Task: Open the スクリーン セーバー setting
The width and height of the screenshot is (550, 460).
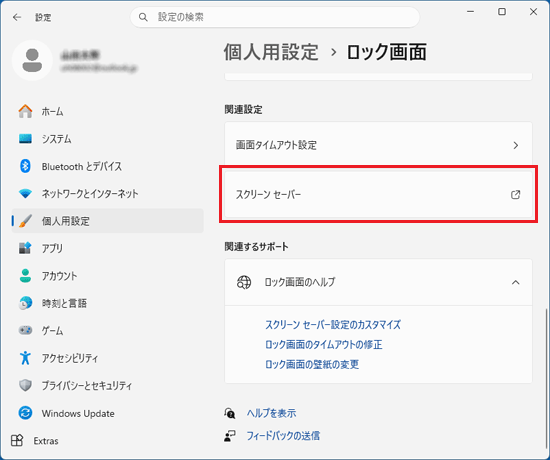Action: (378, 194)
